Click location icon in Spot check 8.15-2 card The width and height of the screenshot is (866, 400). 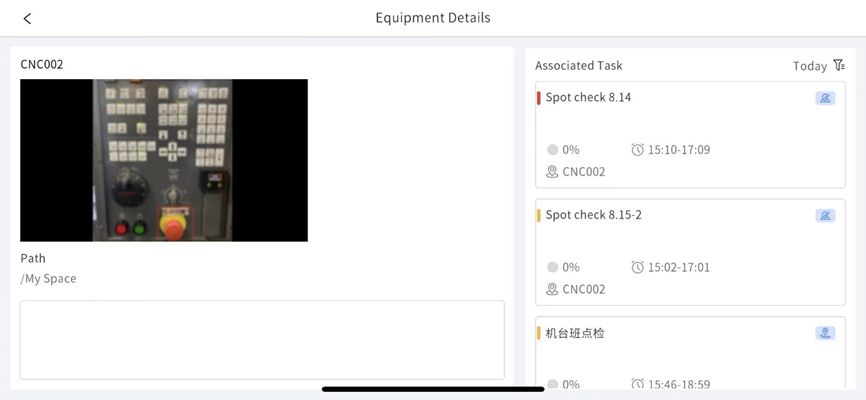click(552, 289)
